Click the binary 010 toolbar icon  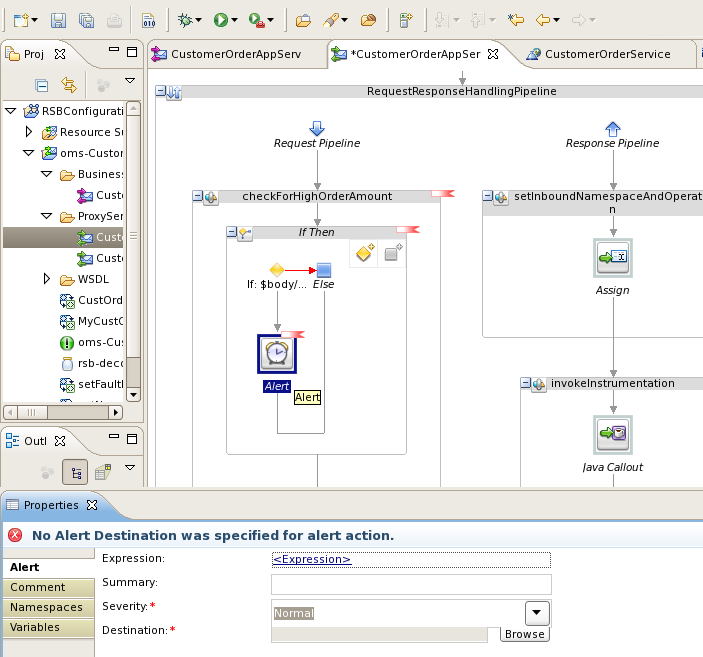(x=148, y=20)
